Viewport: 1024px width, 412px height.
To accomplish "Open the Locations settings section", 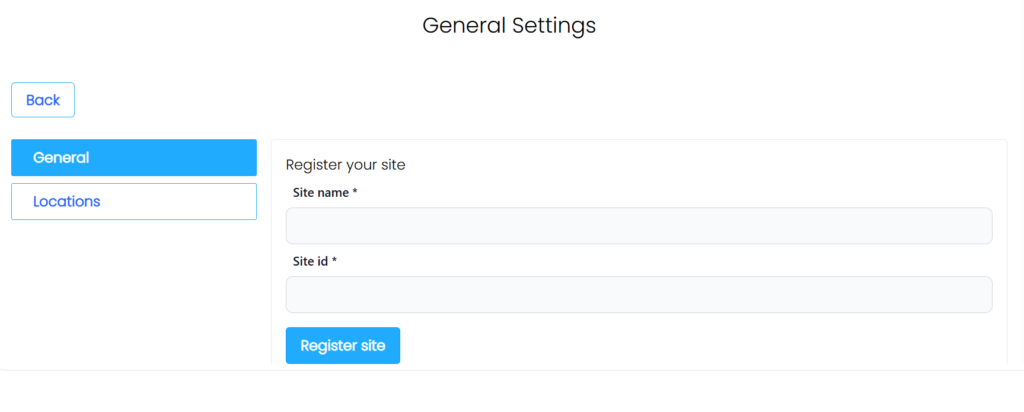I will click(134, 201).
